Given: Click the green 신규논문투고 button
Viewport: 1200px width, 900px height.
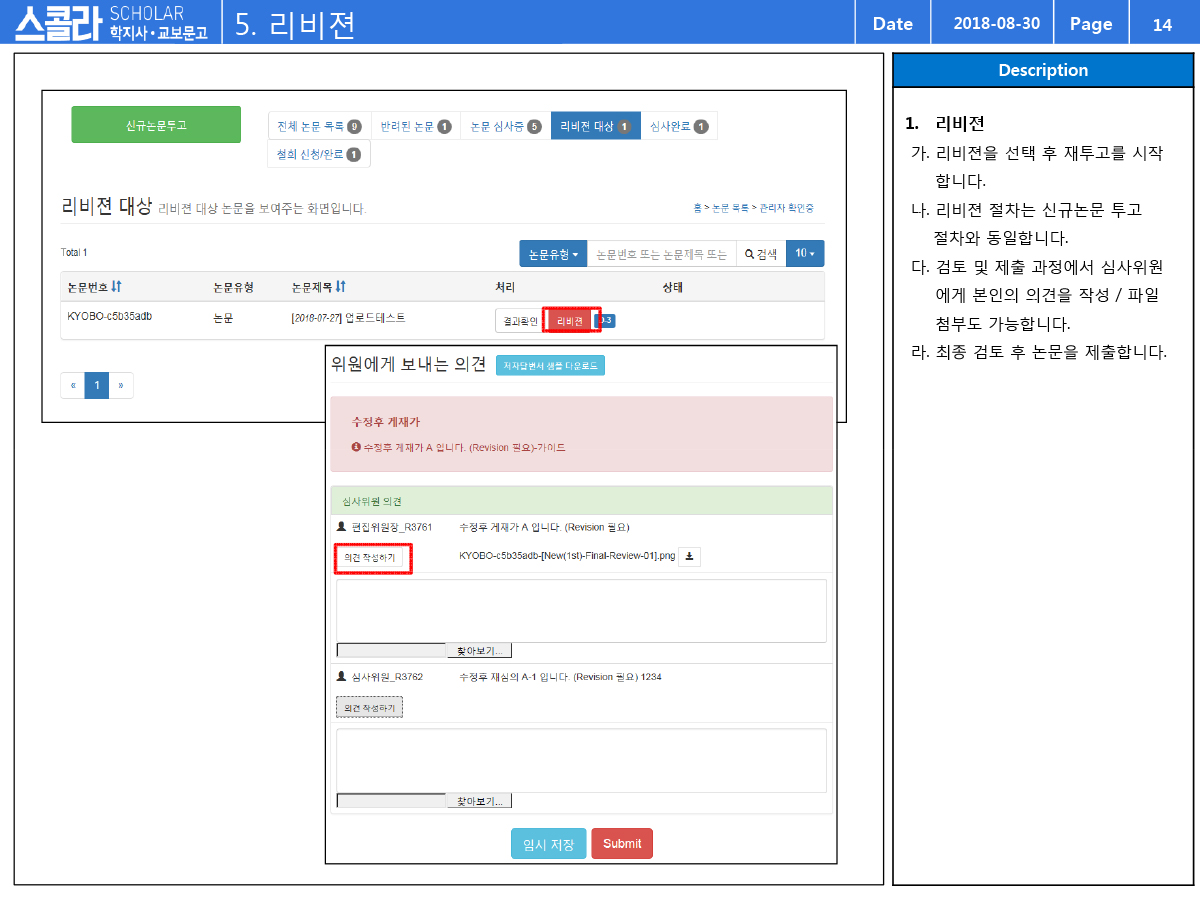Looking at the screenshot, I should [x=156, y=125].
